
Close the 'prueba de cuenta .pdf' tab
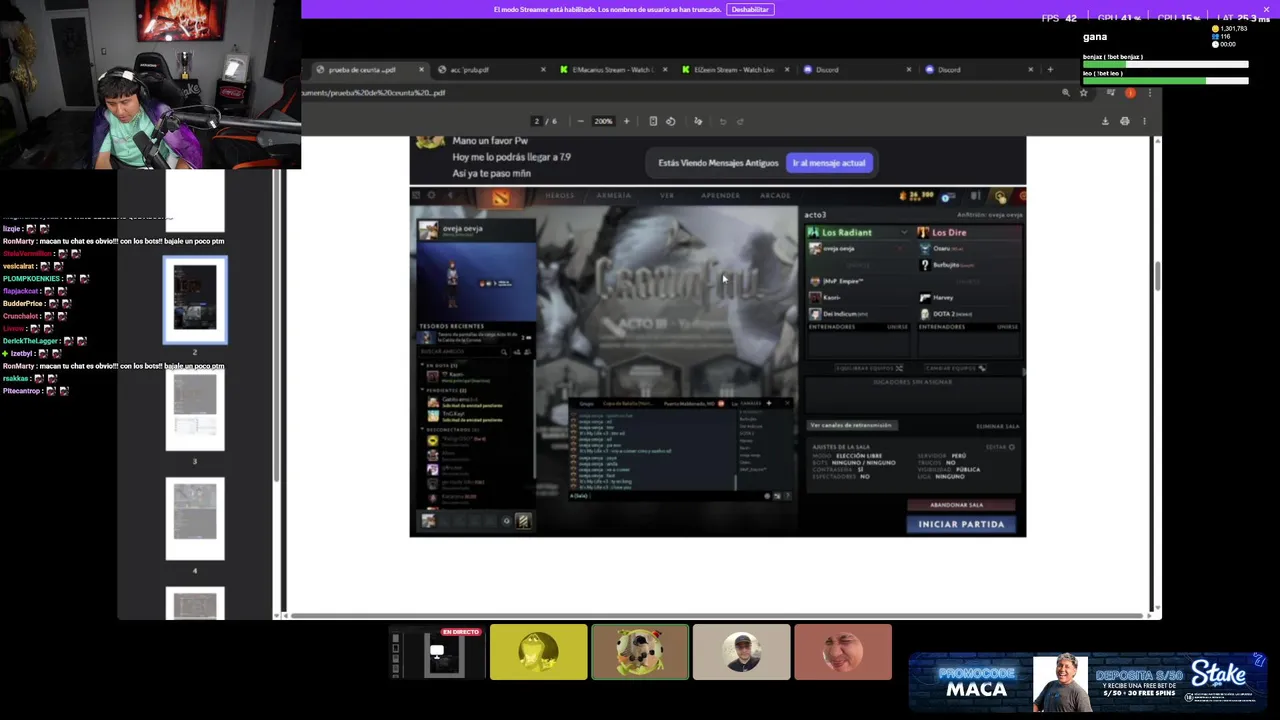point(421,70)
